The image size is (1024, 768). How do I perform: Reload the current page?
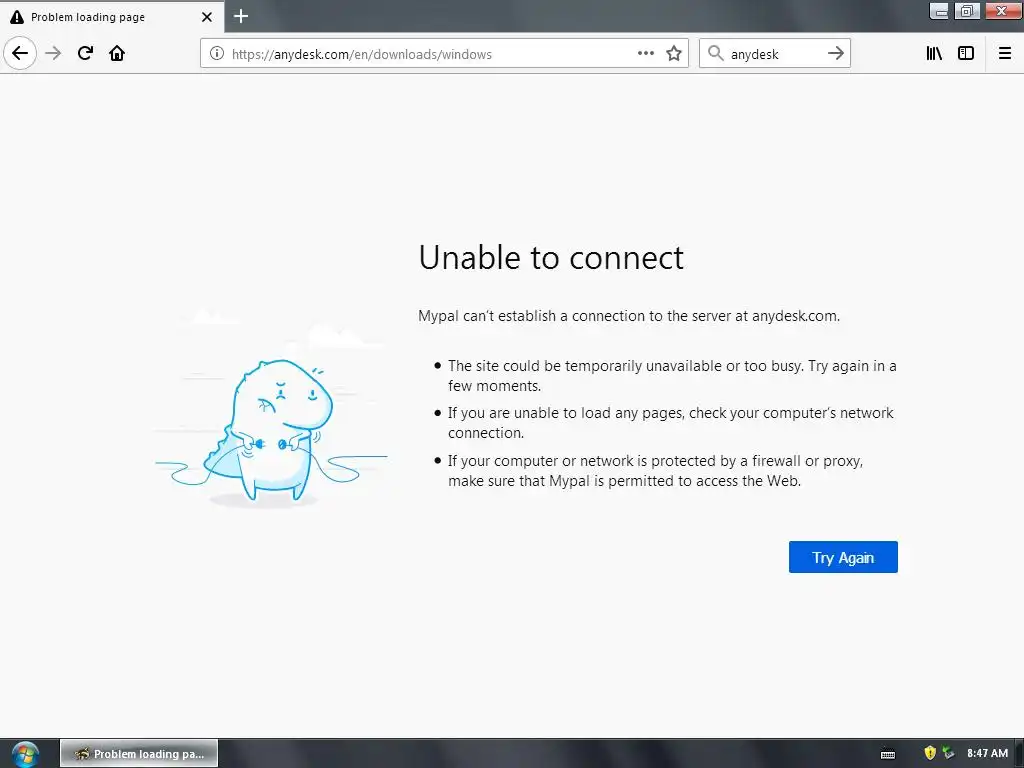(x=85, y=53)
